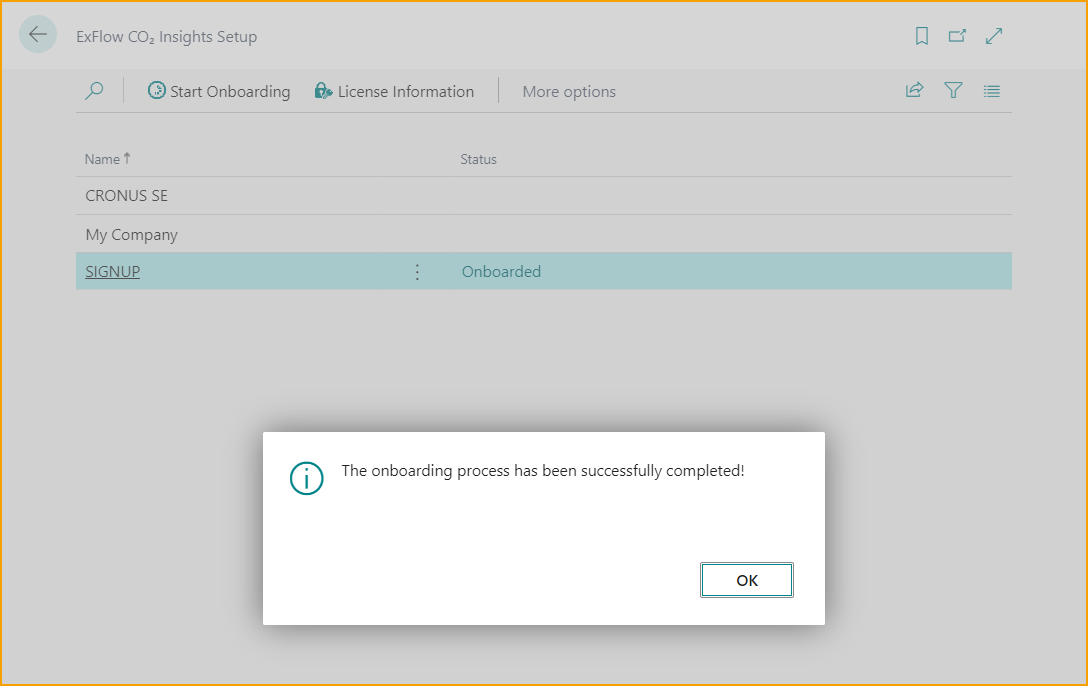This screenshot has width=1088, height=686.
Task: Click the search magnifier icon
Action: click(x=94, y=91)
